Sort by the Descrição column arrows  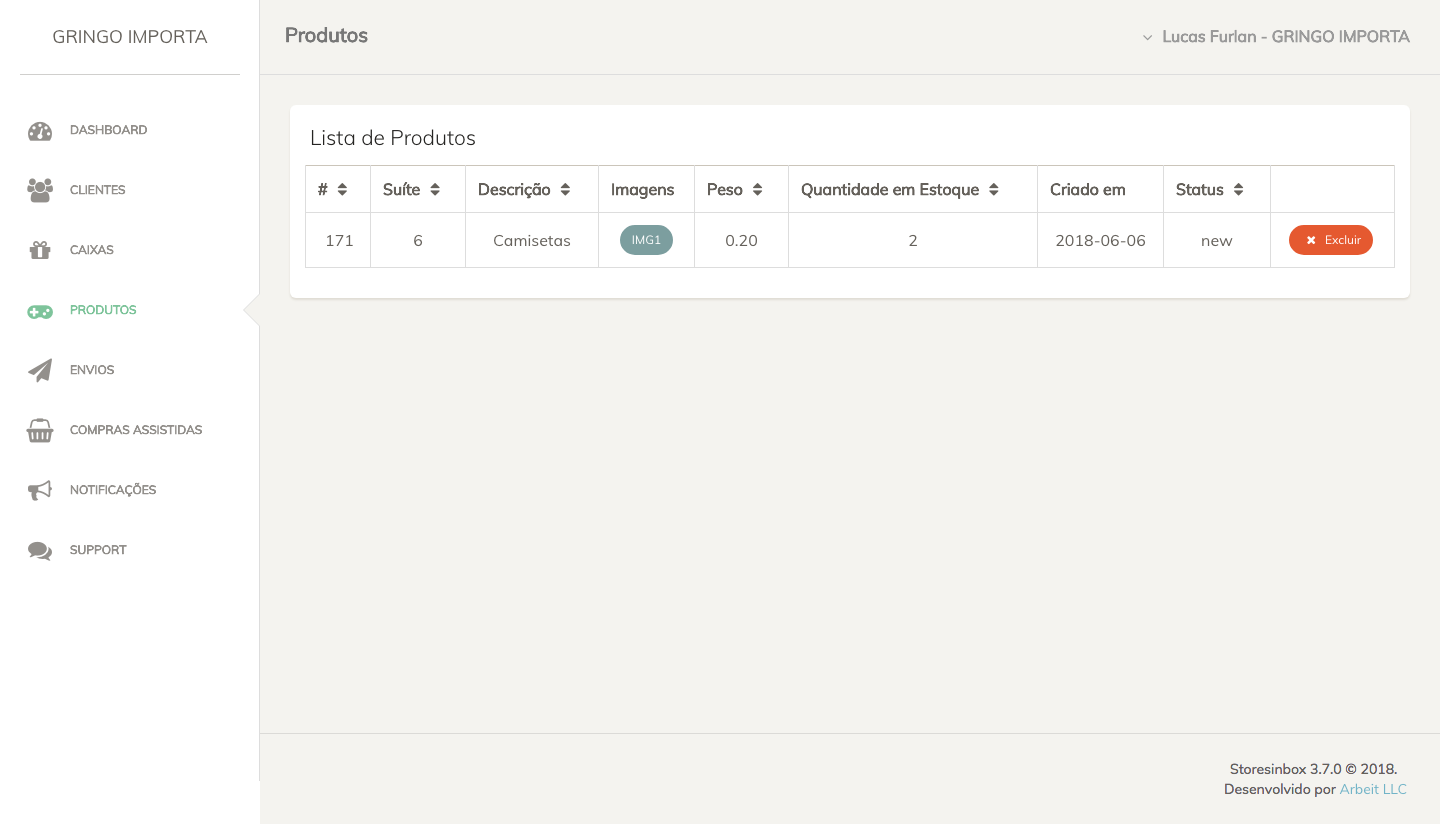(565, 189)
